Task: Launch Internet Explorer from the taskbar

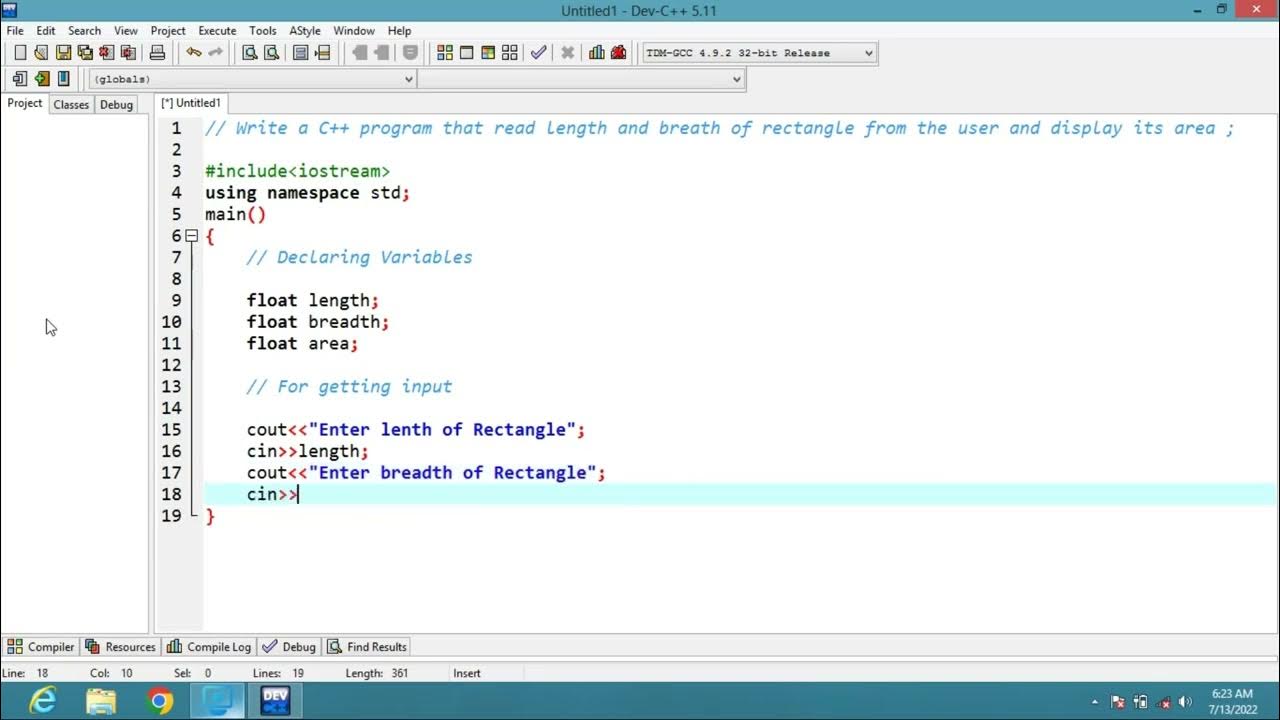Action: point(43,701)
